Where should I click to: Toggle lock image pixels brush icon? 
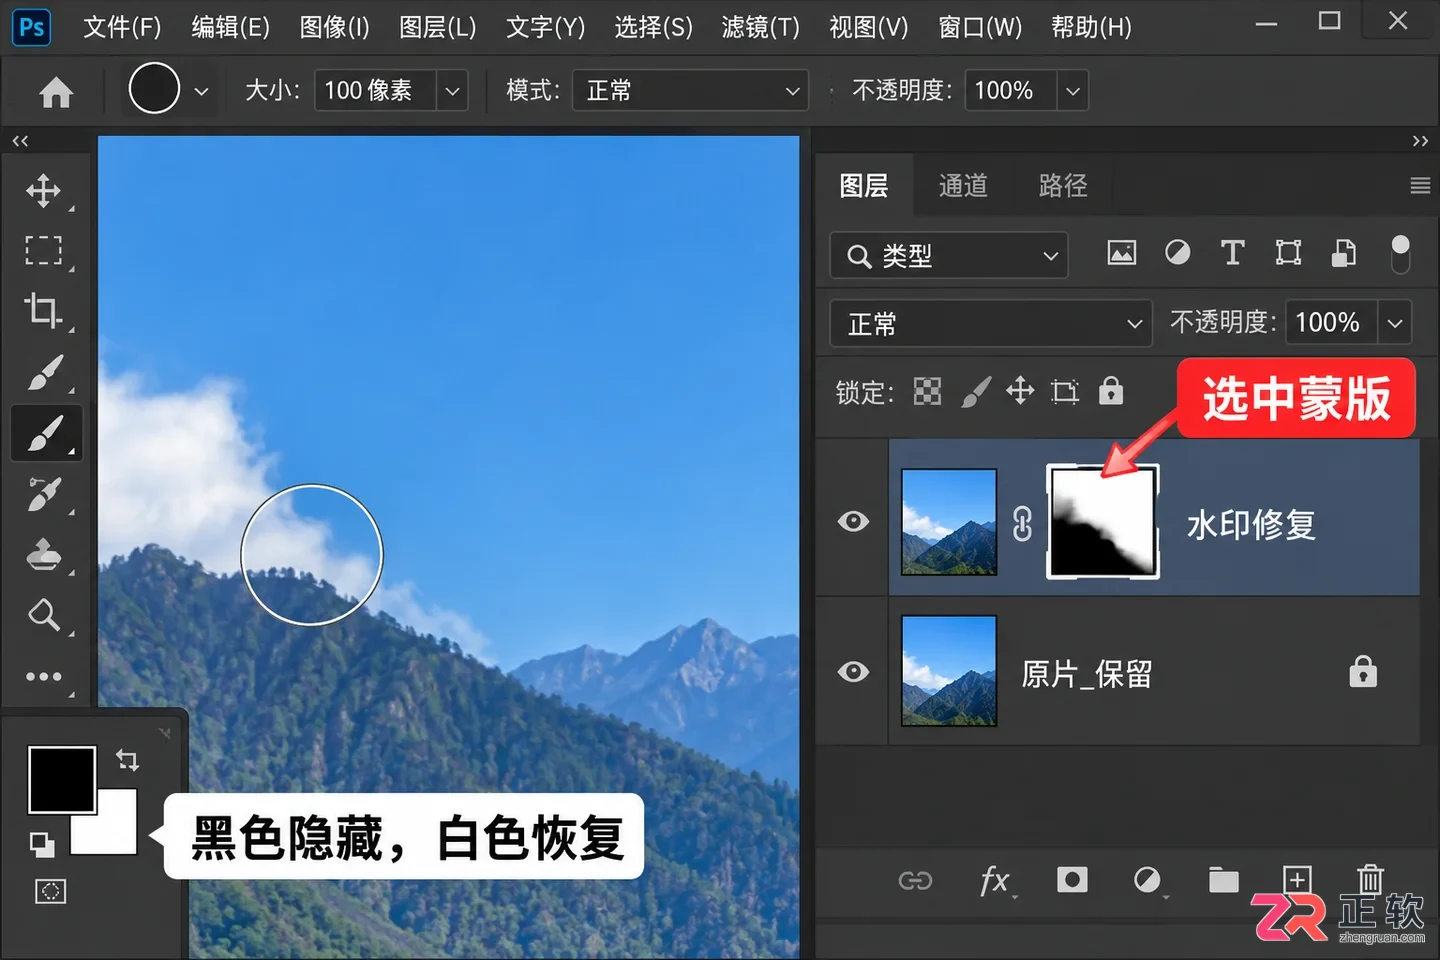(976, 391)
